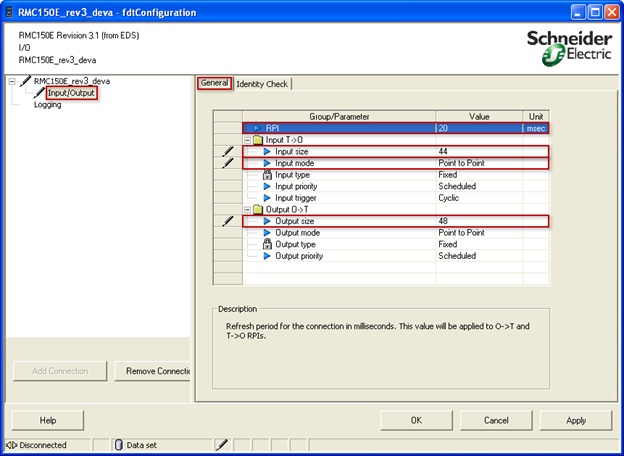Collapse the Input T->O parameter group
This screenshot has width=624, height=456.
click(x=248, y=140)
